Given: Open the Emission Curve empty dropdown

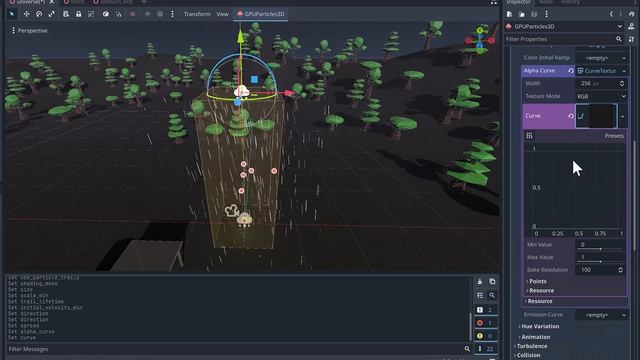Looking at the screenshot, I should (601, 315).
